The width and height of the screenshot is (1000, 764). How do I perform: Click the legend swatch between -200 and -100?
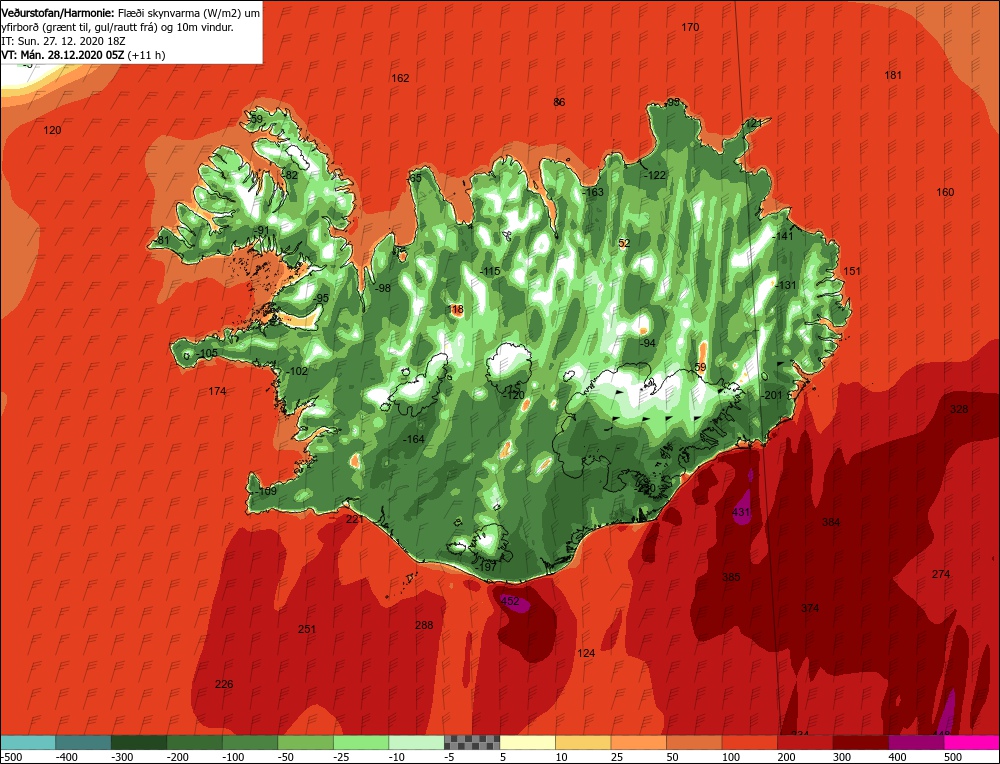[x=194, y=742]
